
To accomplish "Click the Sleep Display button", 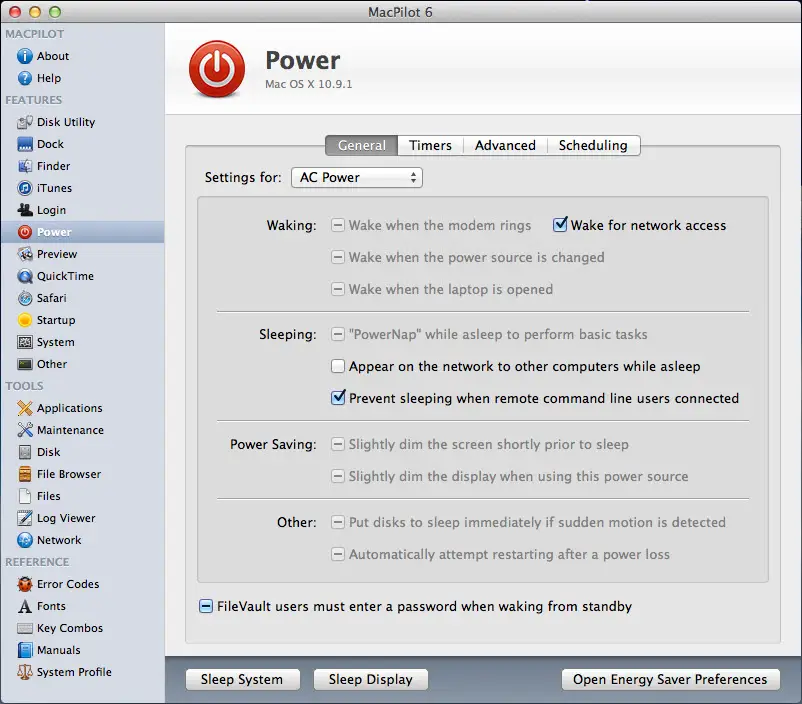I will pos(370,679).
